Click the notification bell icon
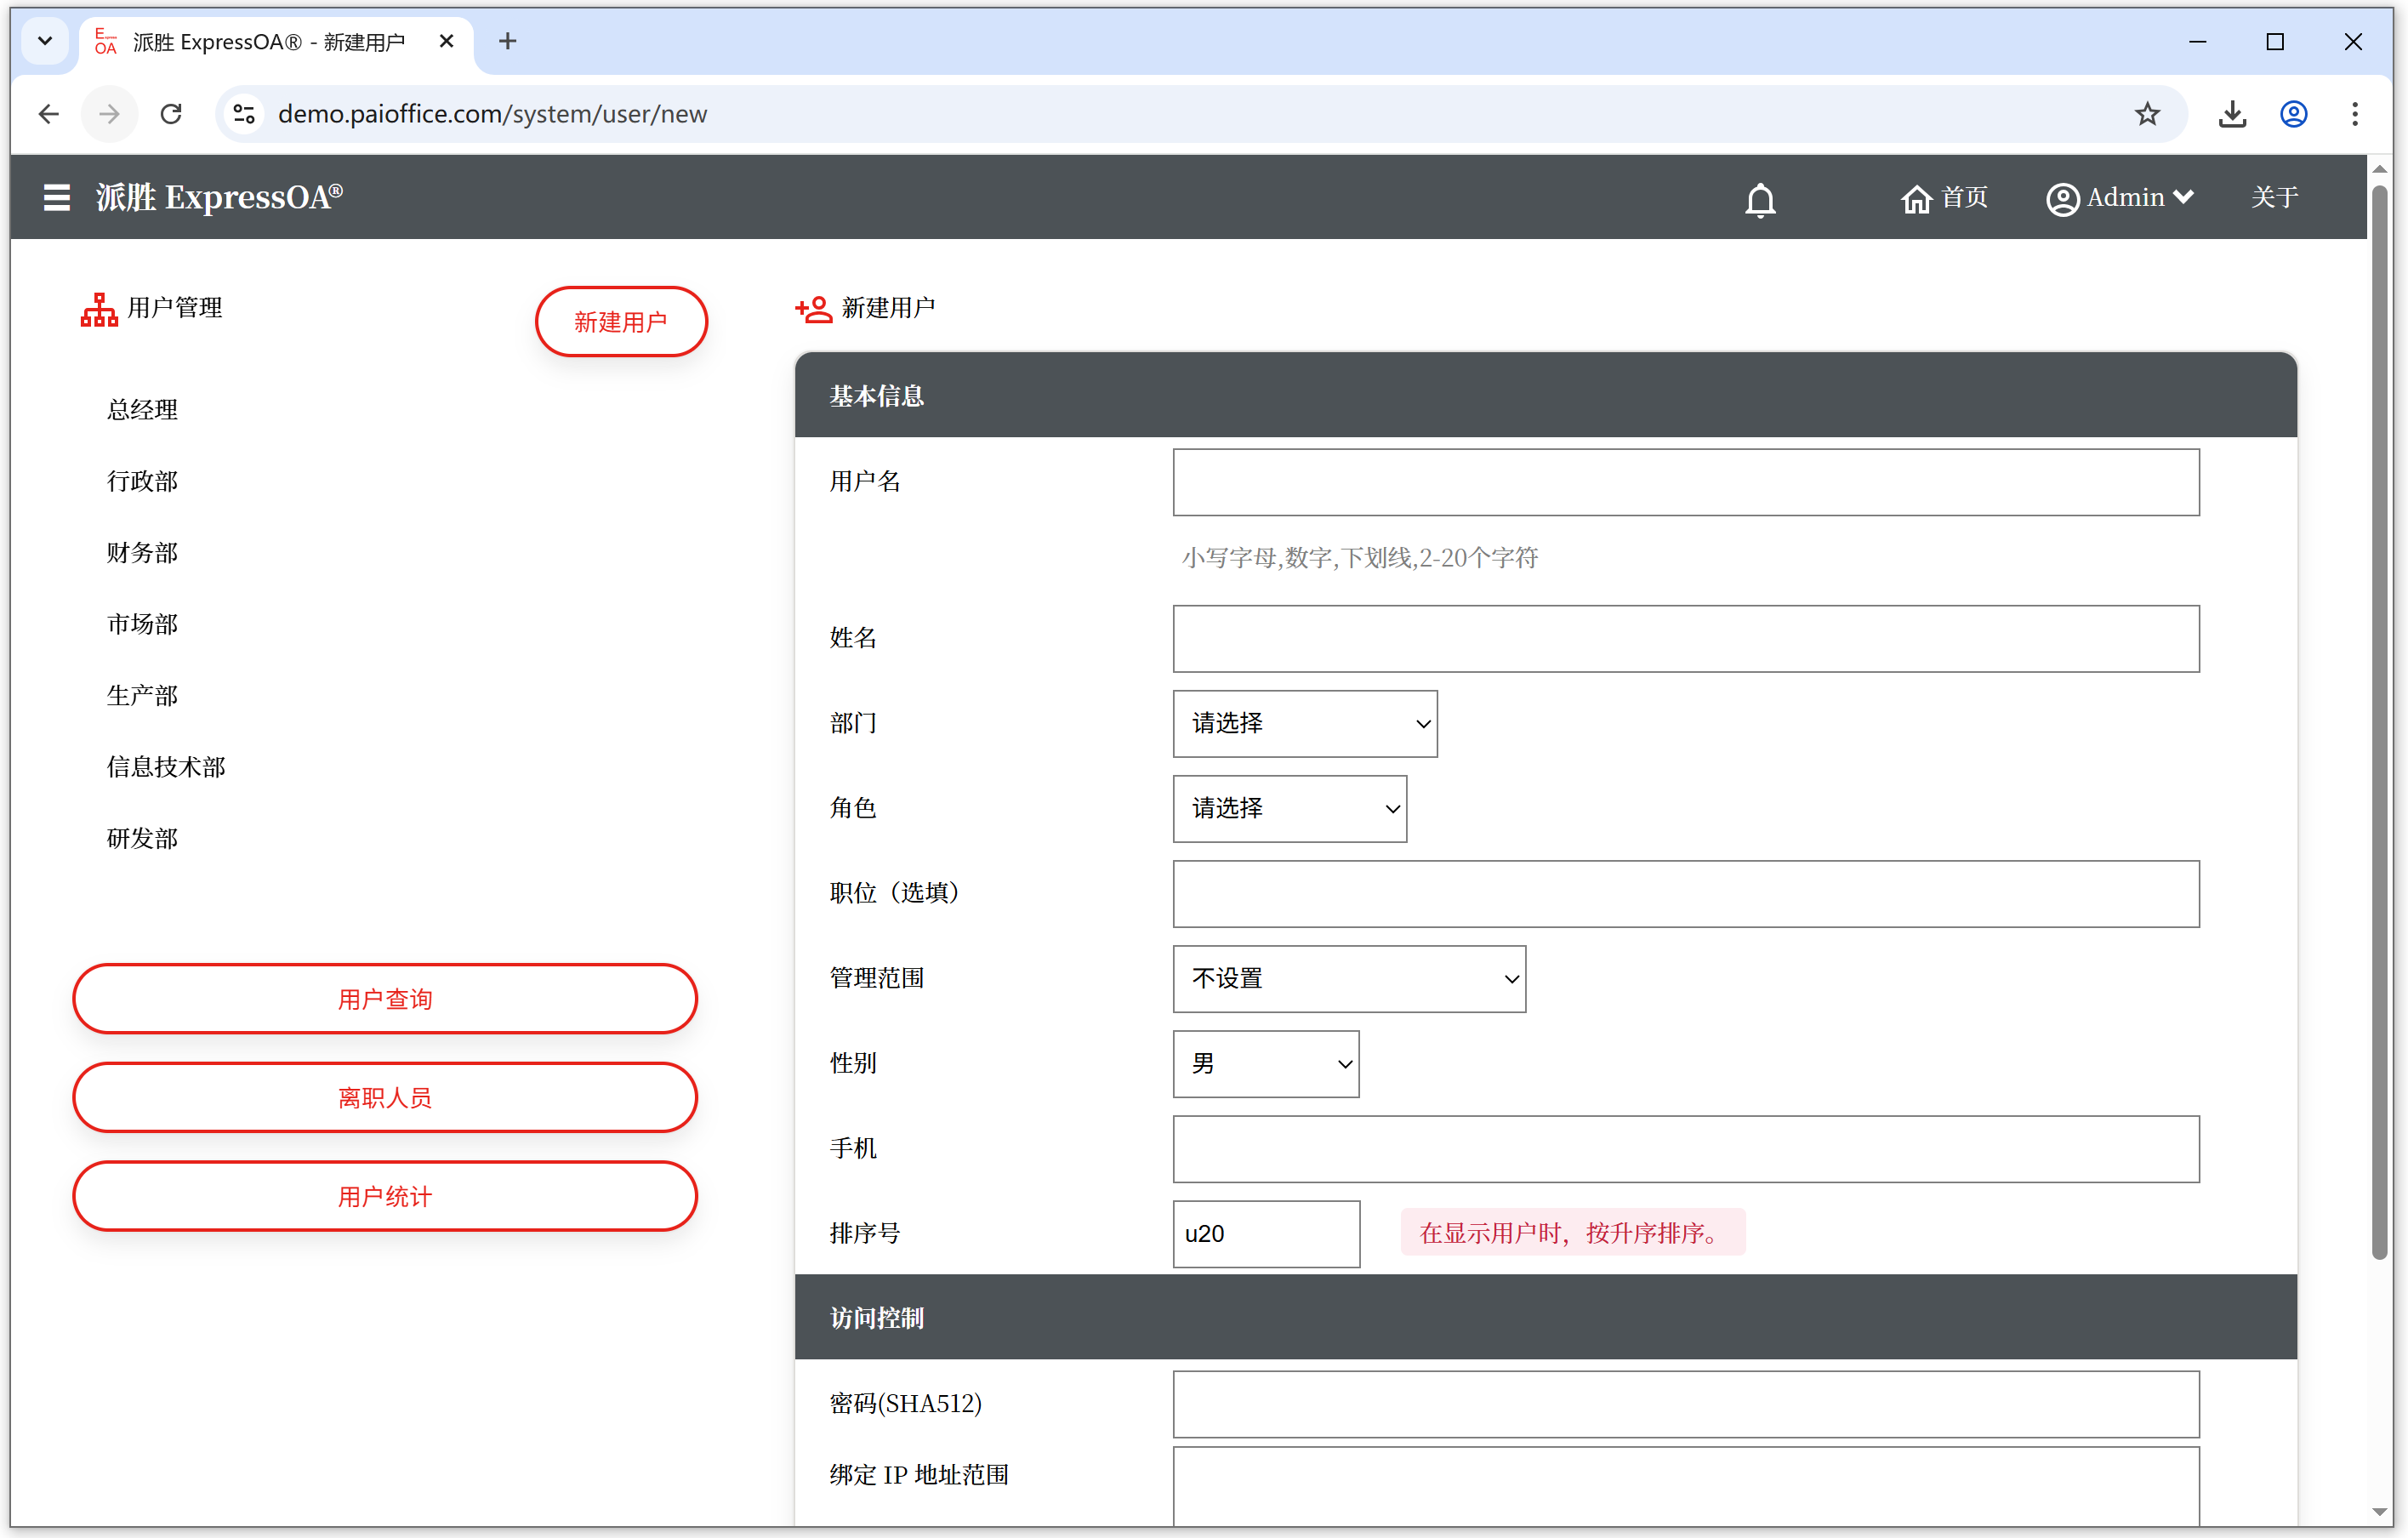2408x1538 pixels. (1759, 199)
